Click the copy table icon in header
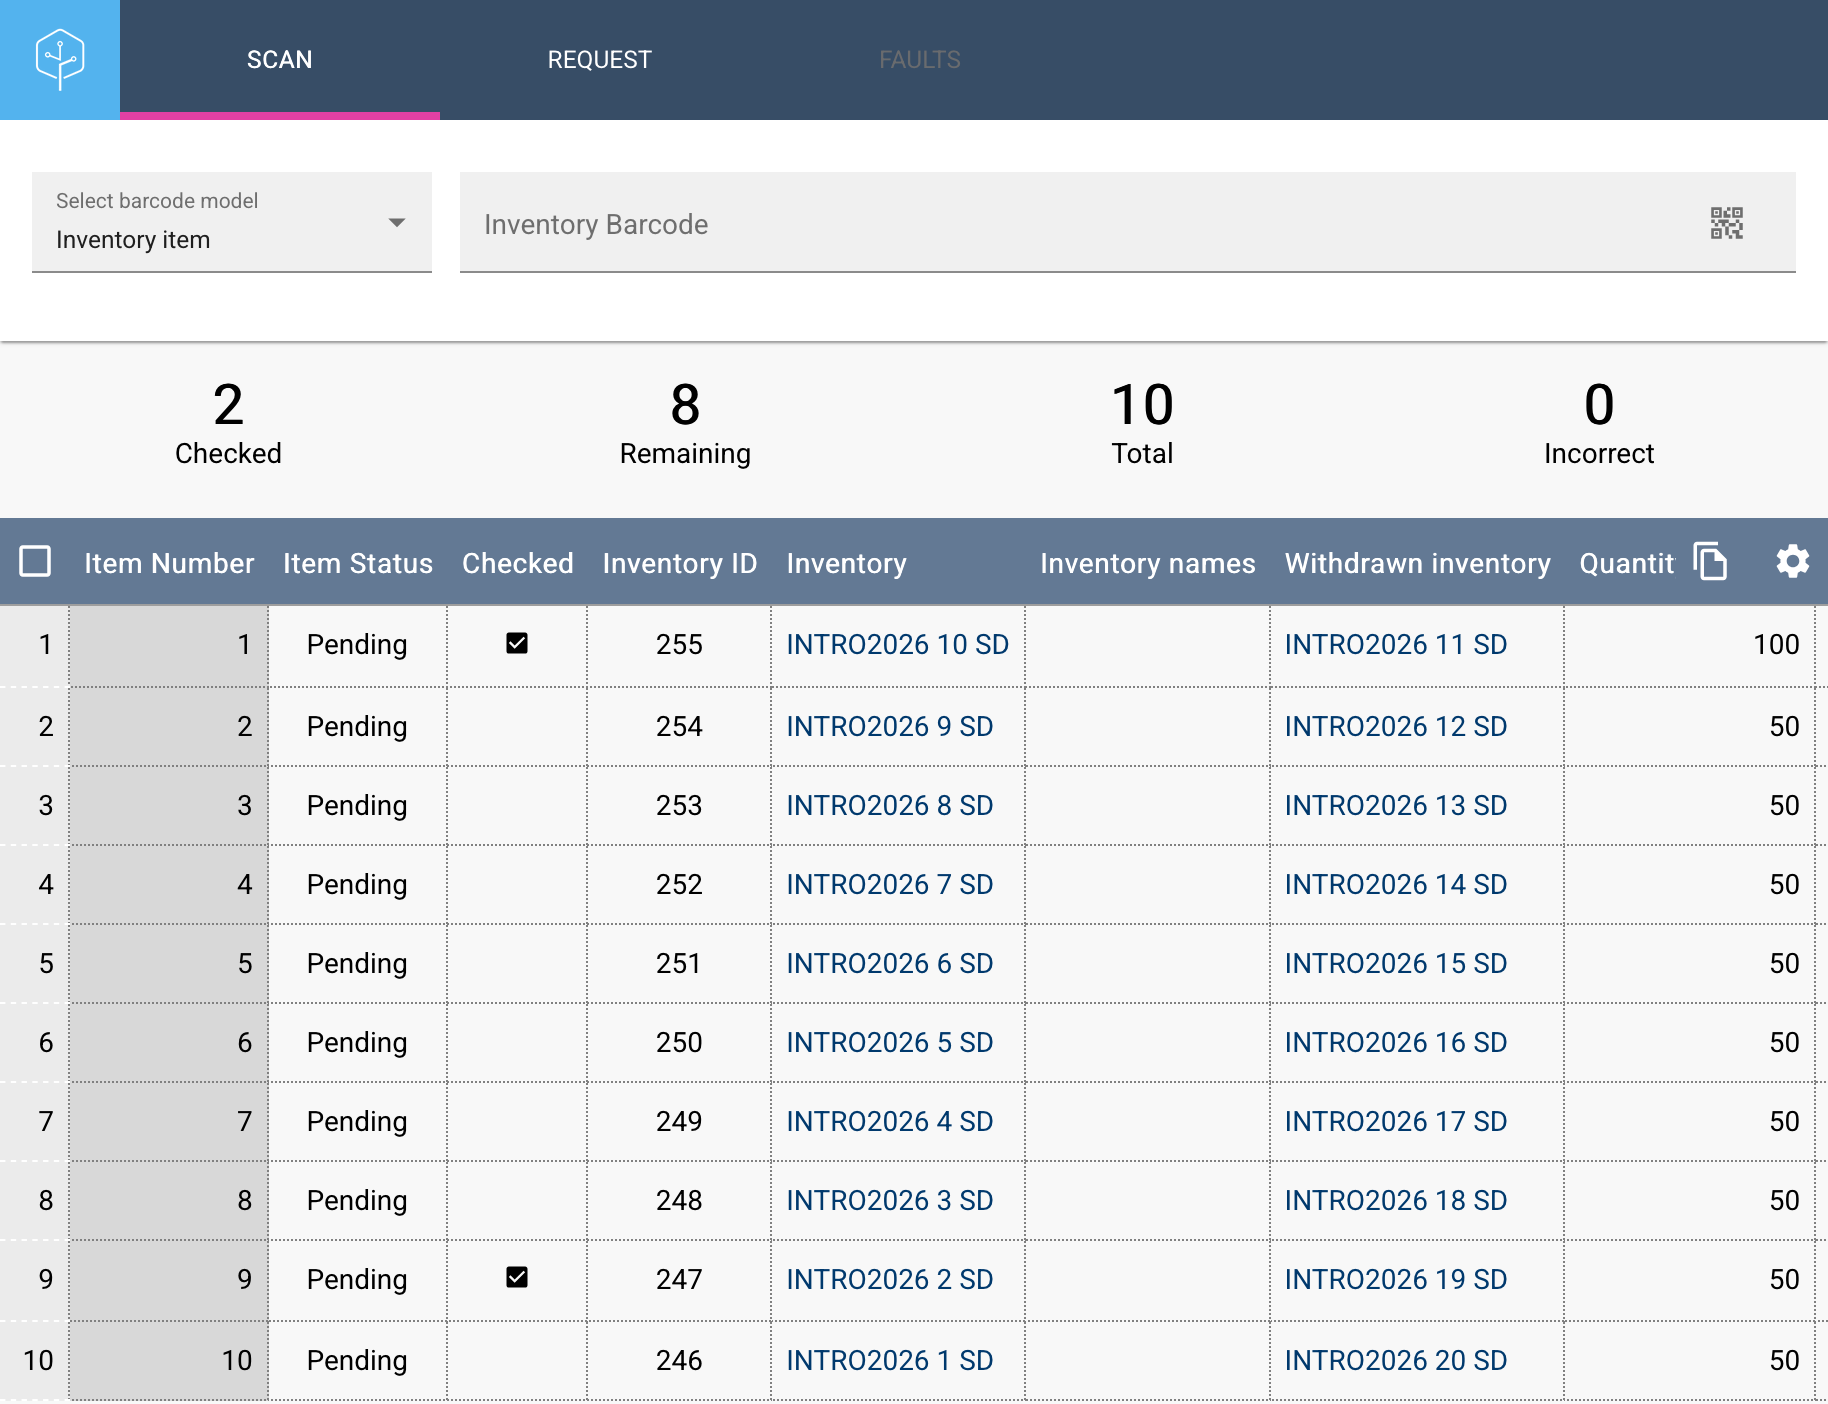 point(1710,561)
